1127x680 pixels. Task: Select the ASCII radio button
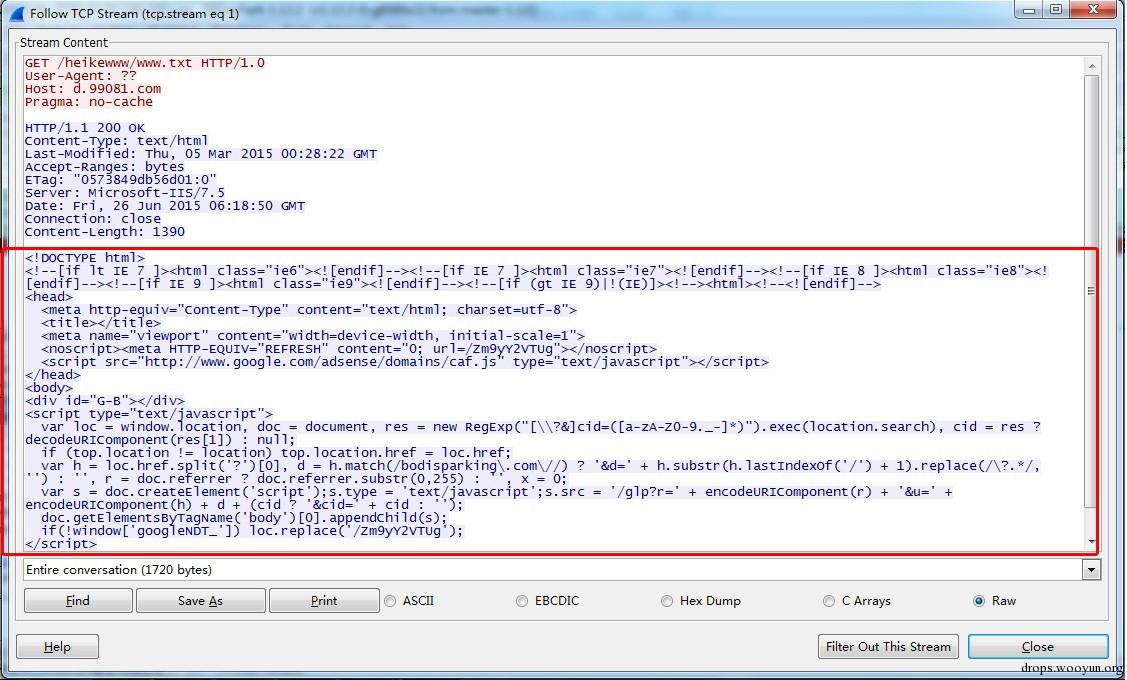coord(390,601)
